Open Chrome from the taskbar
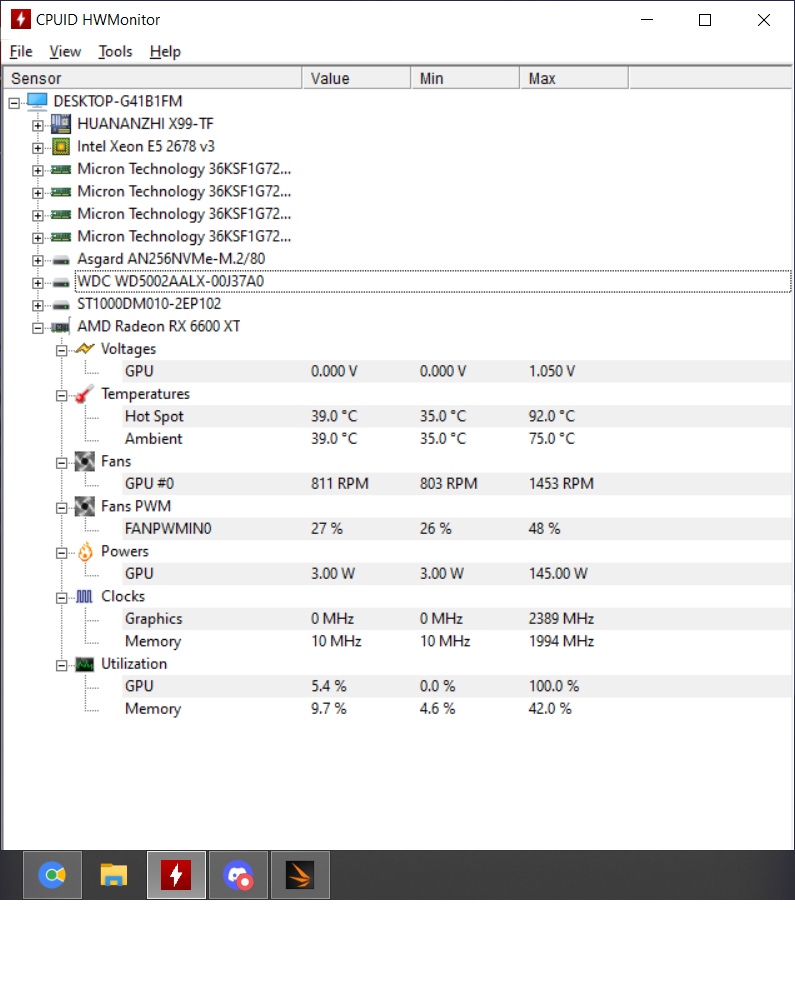The height and width of the screenshot is (991, 795). [52, 875]
